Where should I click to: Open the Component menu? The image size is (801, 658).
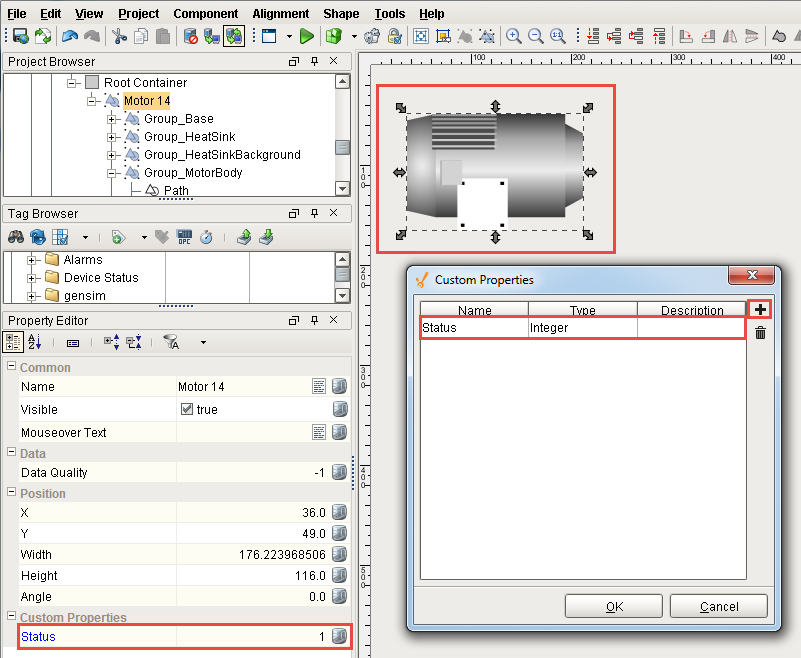pos(205,14)
